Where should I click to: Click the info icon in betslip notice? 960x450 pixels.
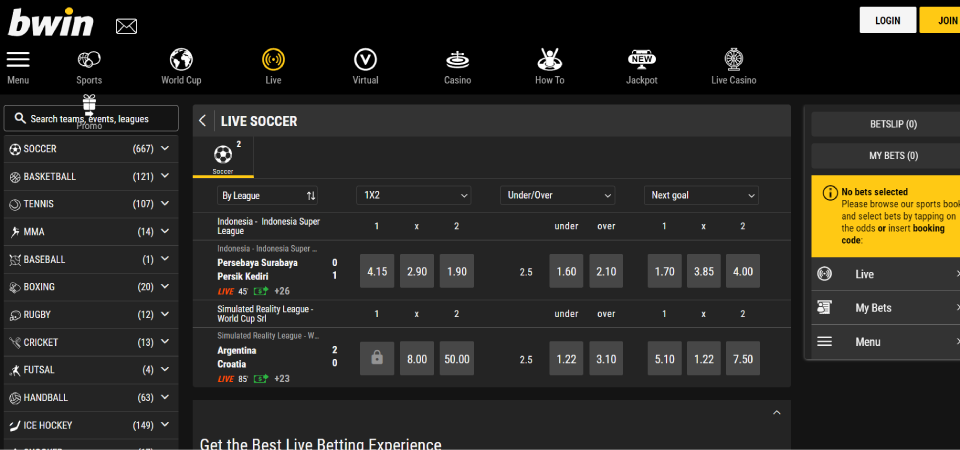coord(830,193)
